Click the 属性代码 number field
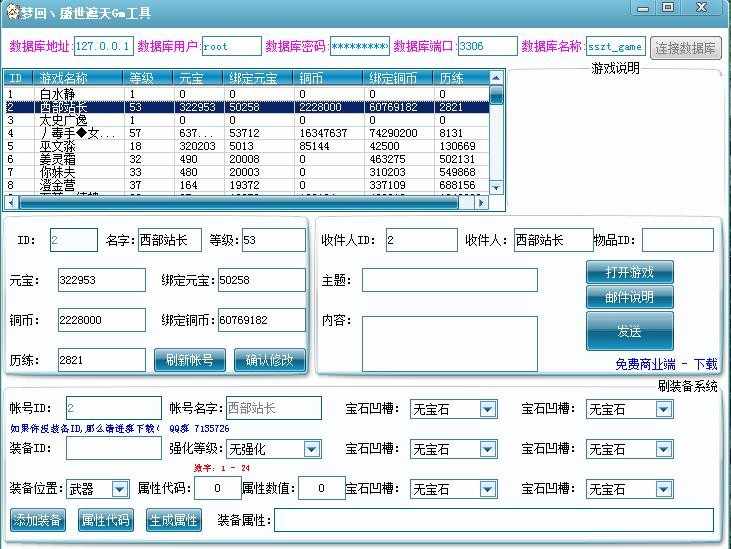 click(218, 488)
